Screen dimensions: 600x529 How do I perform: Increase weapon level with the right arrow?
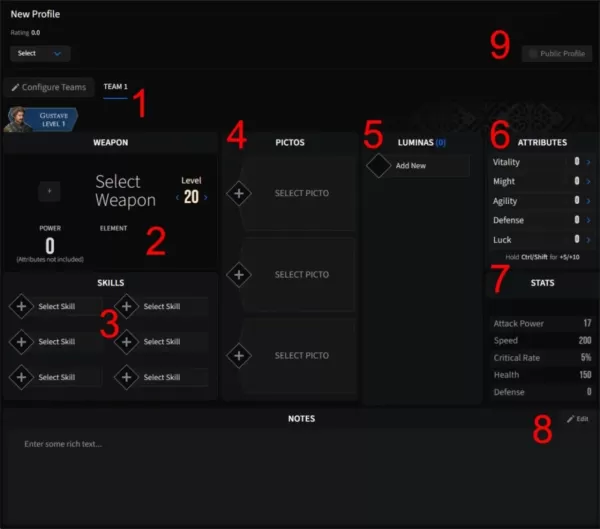[206, 198]
